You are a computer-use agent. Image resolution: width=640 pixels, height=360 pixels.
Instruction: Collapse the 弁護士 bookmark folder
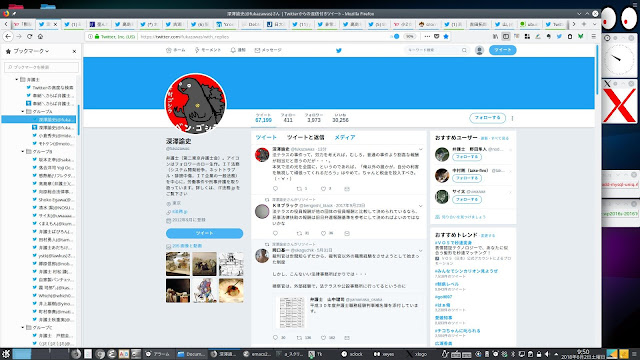[17, 79]
